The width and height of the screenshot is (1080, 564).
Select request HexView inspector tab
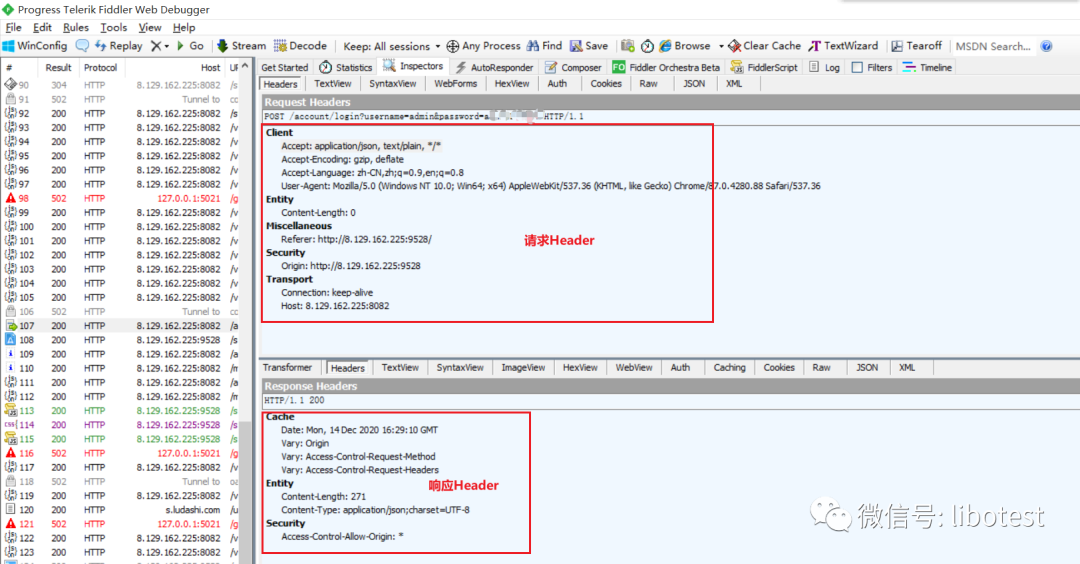tap(512, 84)
